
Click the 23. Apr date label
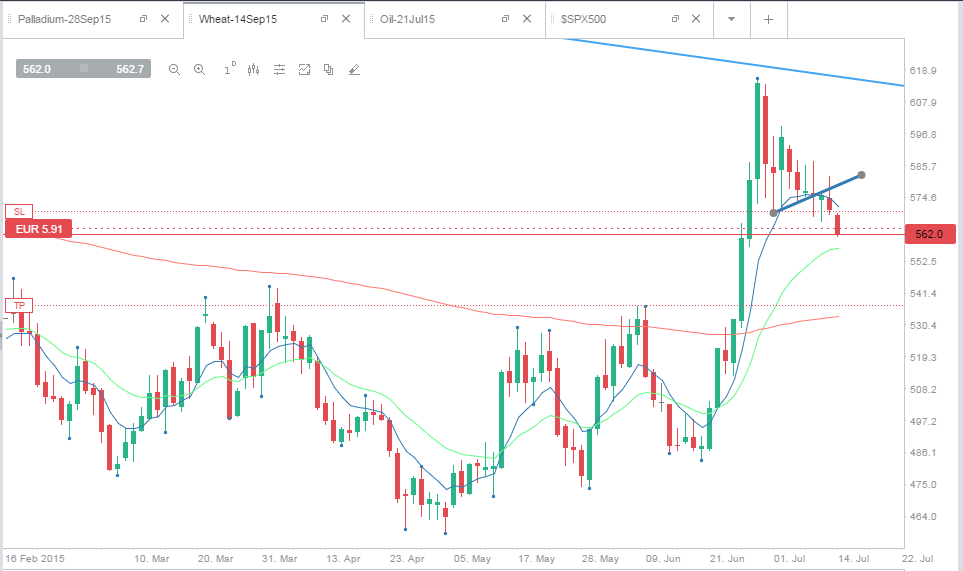407,559
